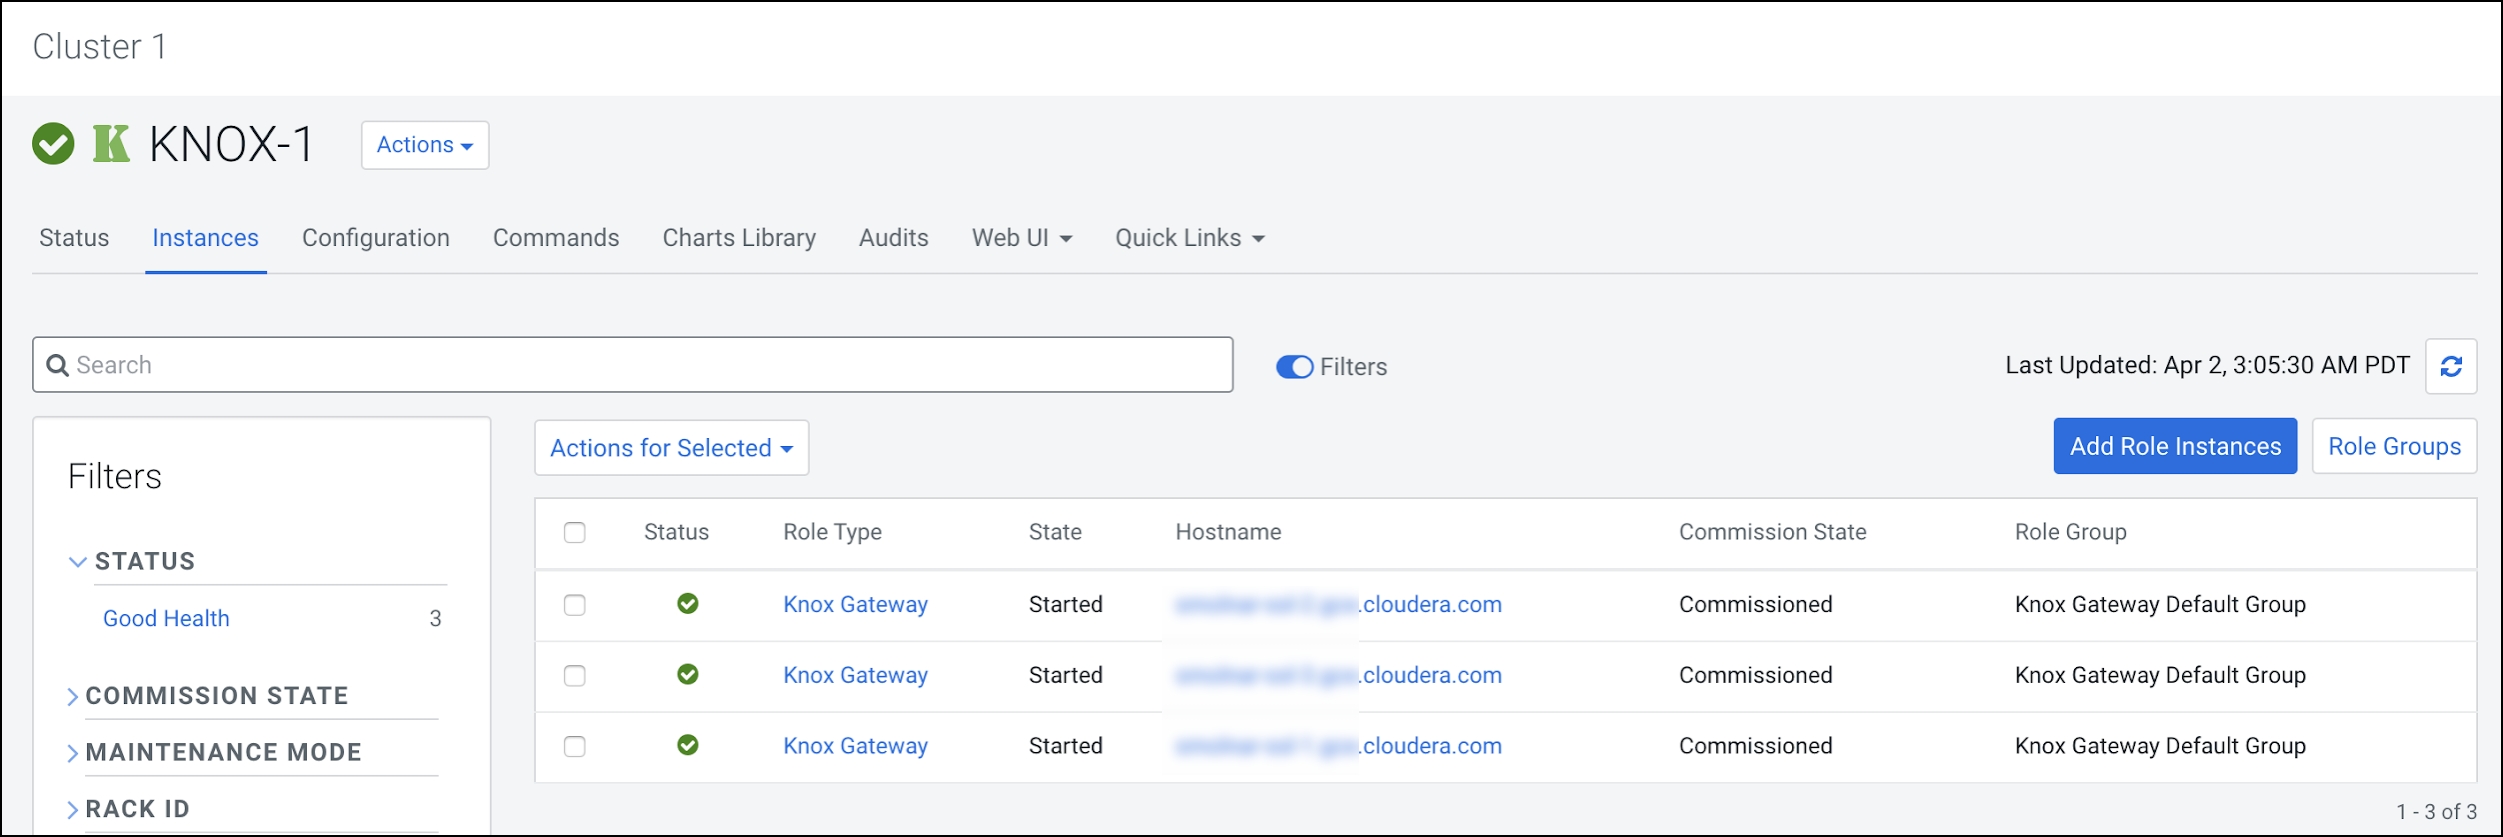Image resolution: width=2503 pixels, height=837 pixels.
Task: Click the green Knox K logo icon
Action: pyautogui.click(x=111, y=144)
